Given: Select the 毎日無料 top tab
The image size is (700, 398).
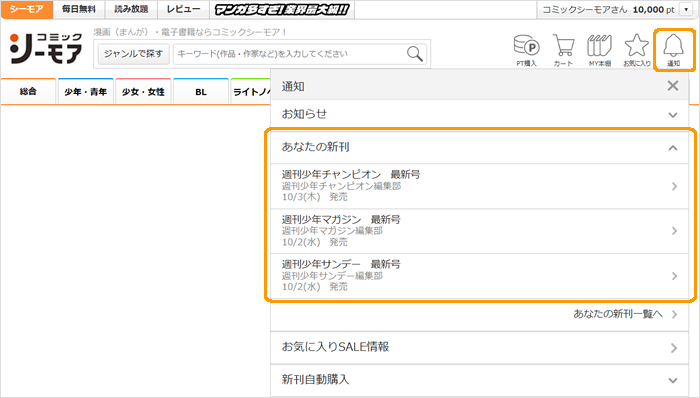Looking at the screenshot, I should point(79,9).
